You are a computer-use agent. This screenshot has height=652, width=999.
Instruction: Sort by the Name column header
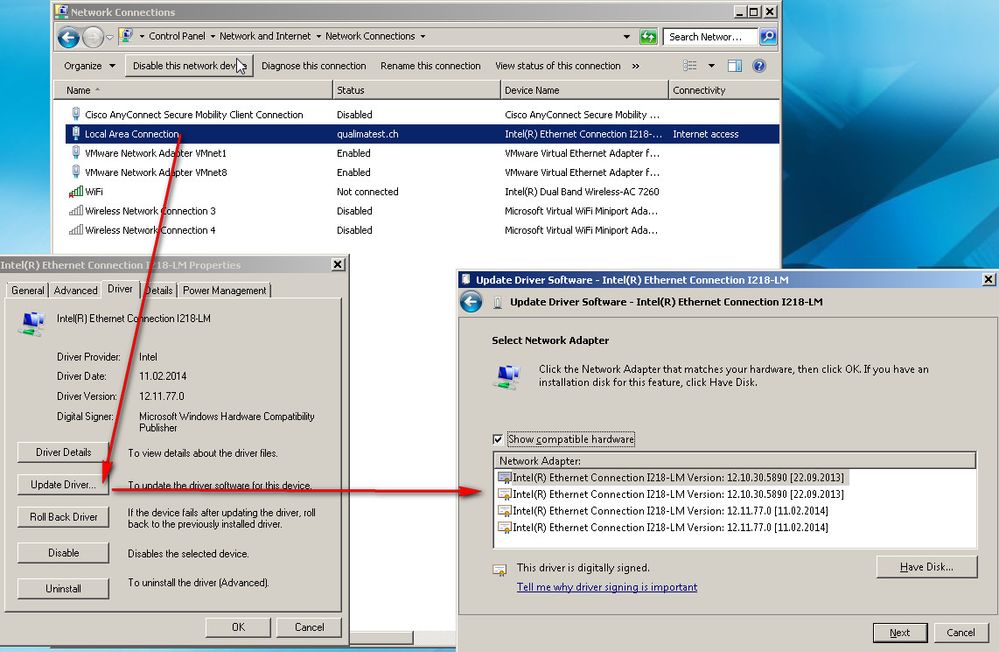[193, 90]
